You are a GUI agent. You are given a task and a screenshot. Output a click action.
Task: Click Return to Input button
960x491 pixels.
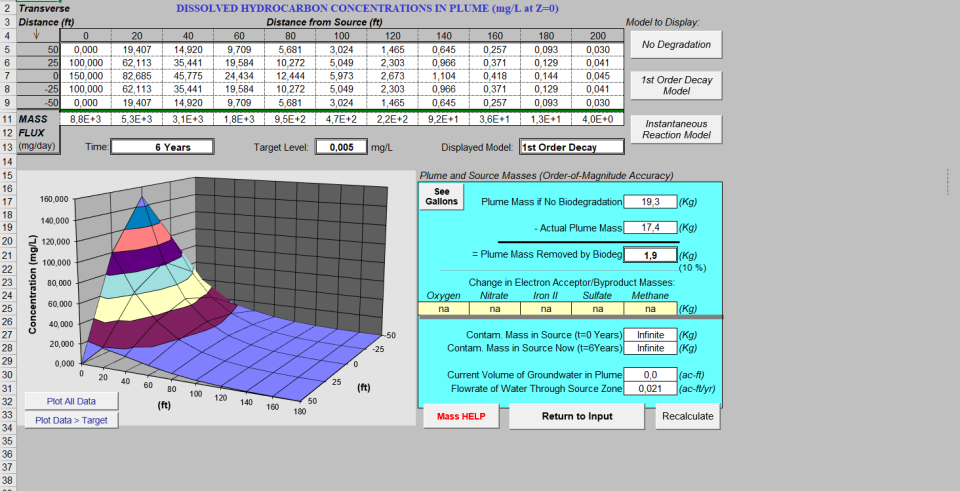(577, 416)
